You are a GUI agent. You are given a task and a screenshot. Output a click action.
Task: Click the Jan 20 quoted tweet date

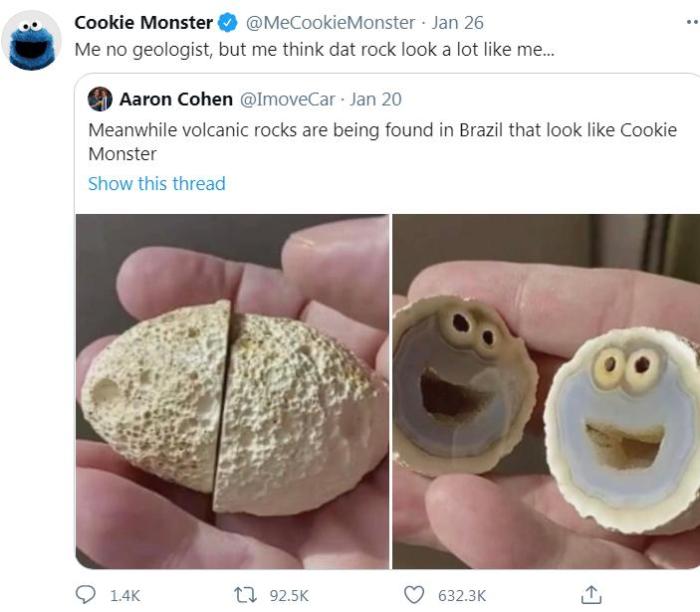375,99
